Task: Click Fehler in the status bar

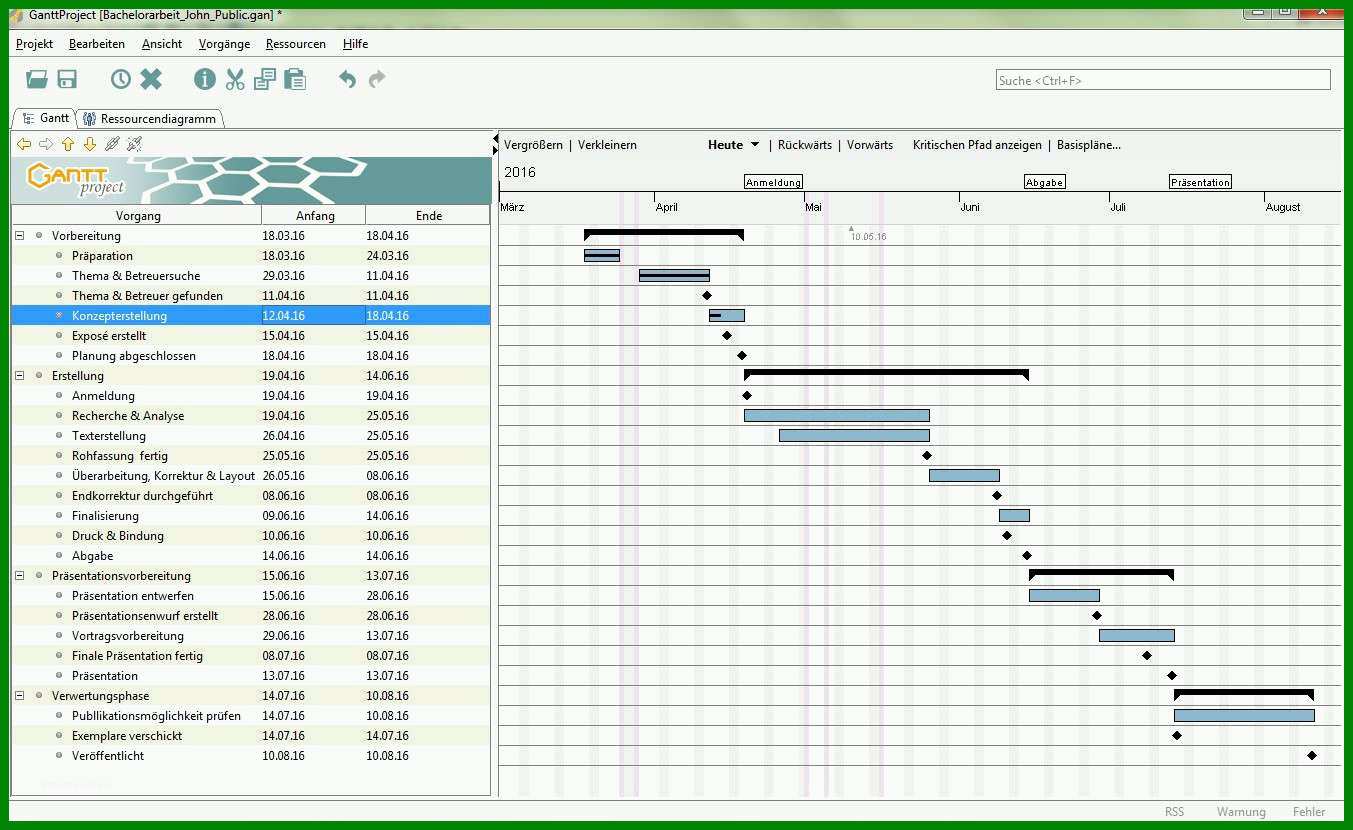Action: click(x=1309, y=812)
